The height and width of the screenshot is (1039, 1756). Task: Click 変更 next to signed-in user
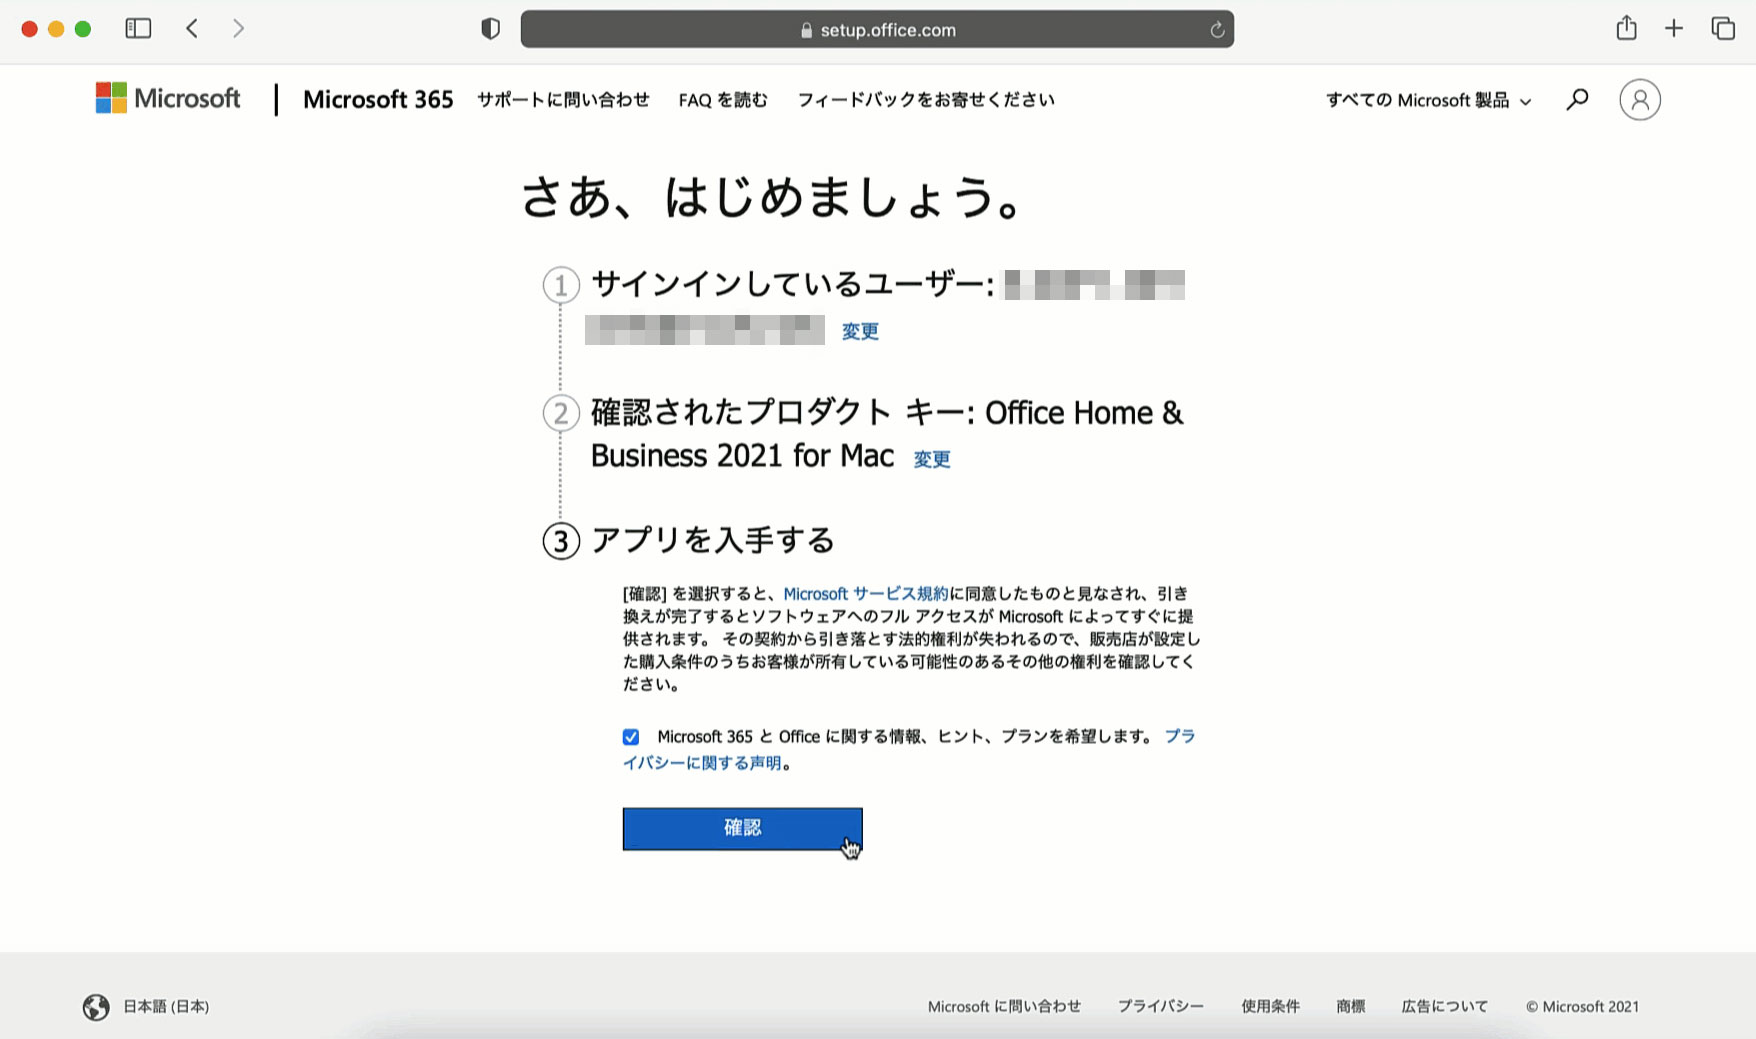(860, 331)
